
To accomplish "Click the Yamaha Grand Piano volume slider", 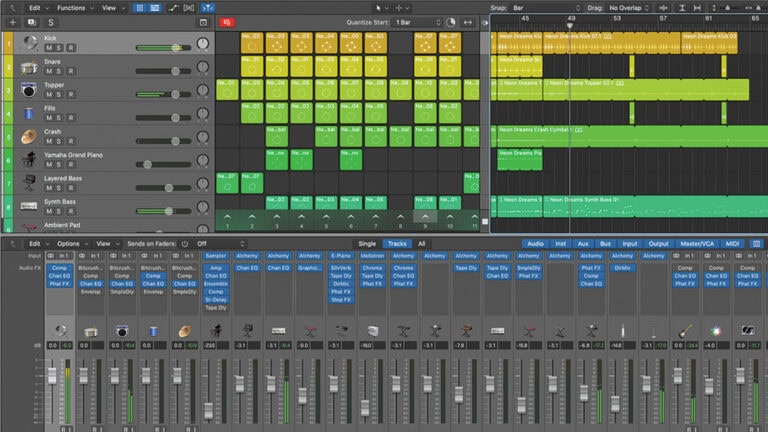I will [x=163, y=165].
